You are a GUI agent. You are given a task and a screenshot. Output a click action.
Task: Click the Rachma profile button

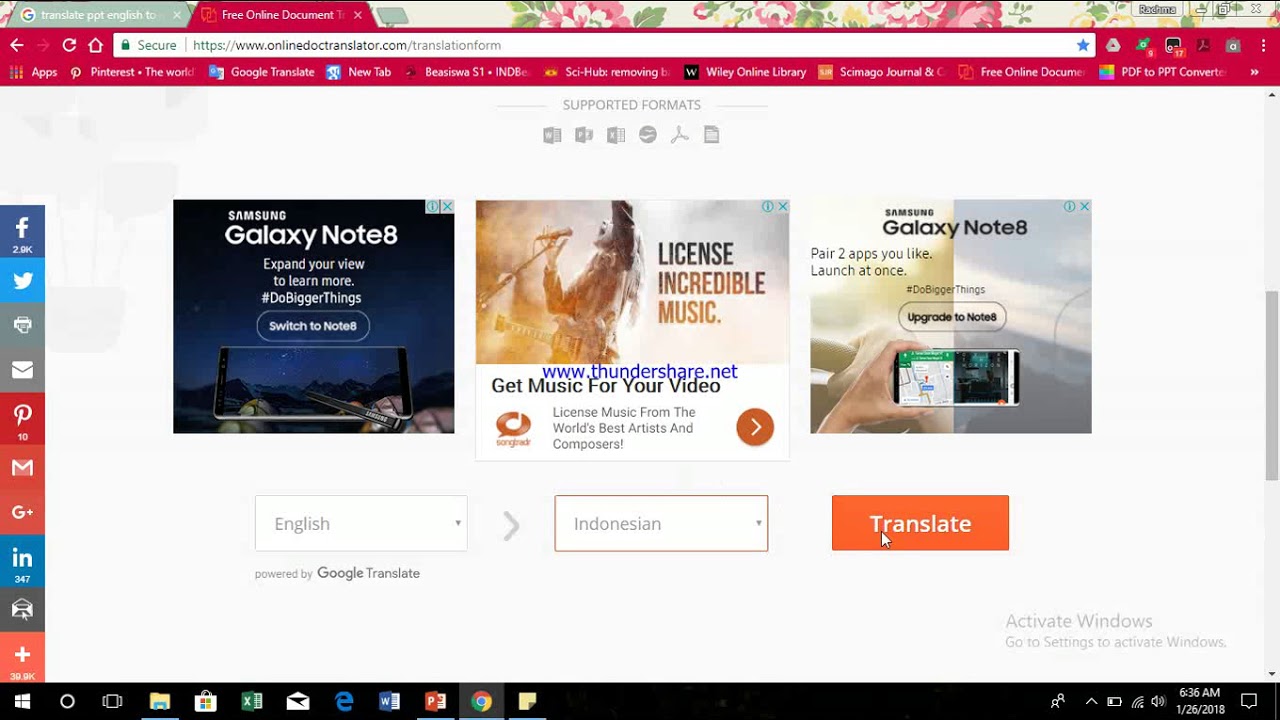[x=1157, y=9]
